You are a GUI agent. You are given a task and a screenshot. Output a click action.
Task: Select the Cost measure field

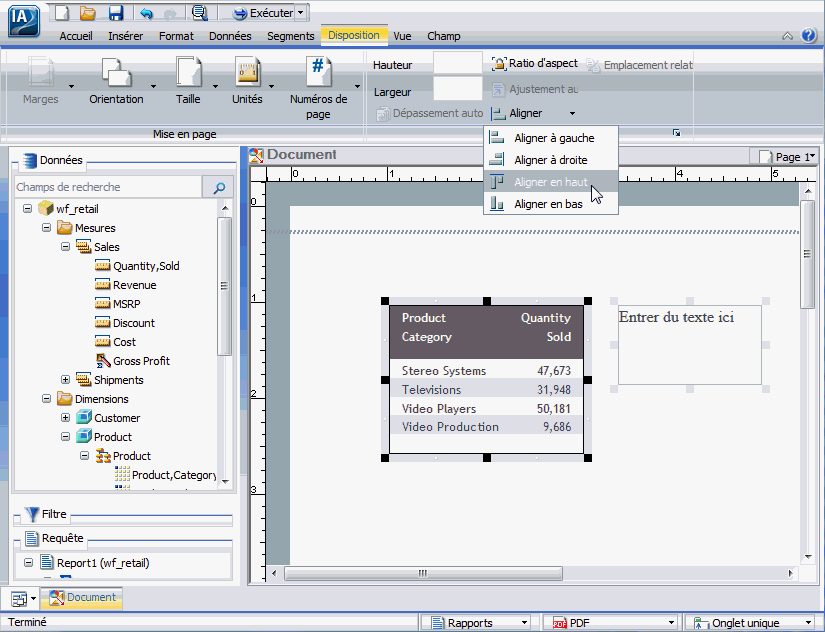click(124, 342)
